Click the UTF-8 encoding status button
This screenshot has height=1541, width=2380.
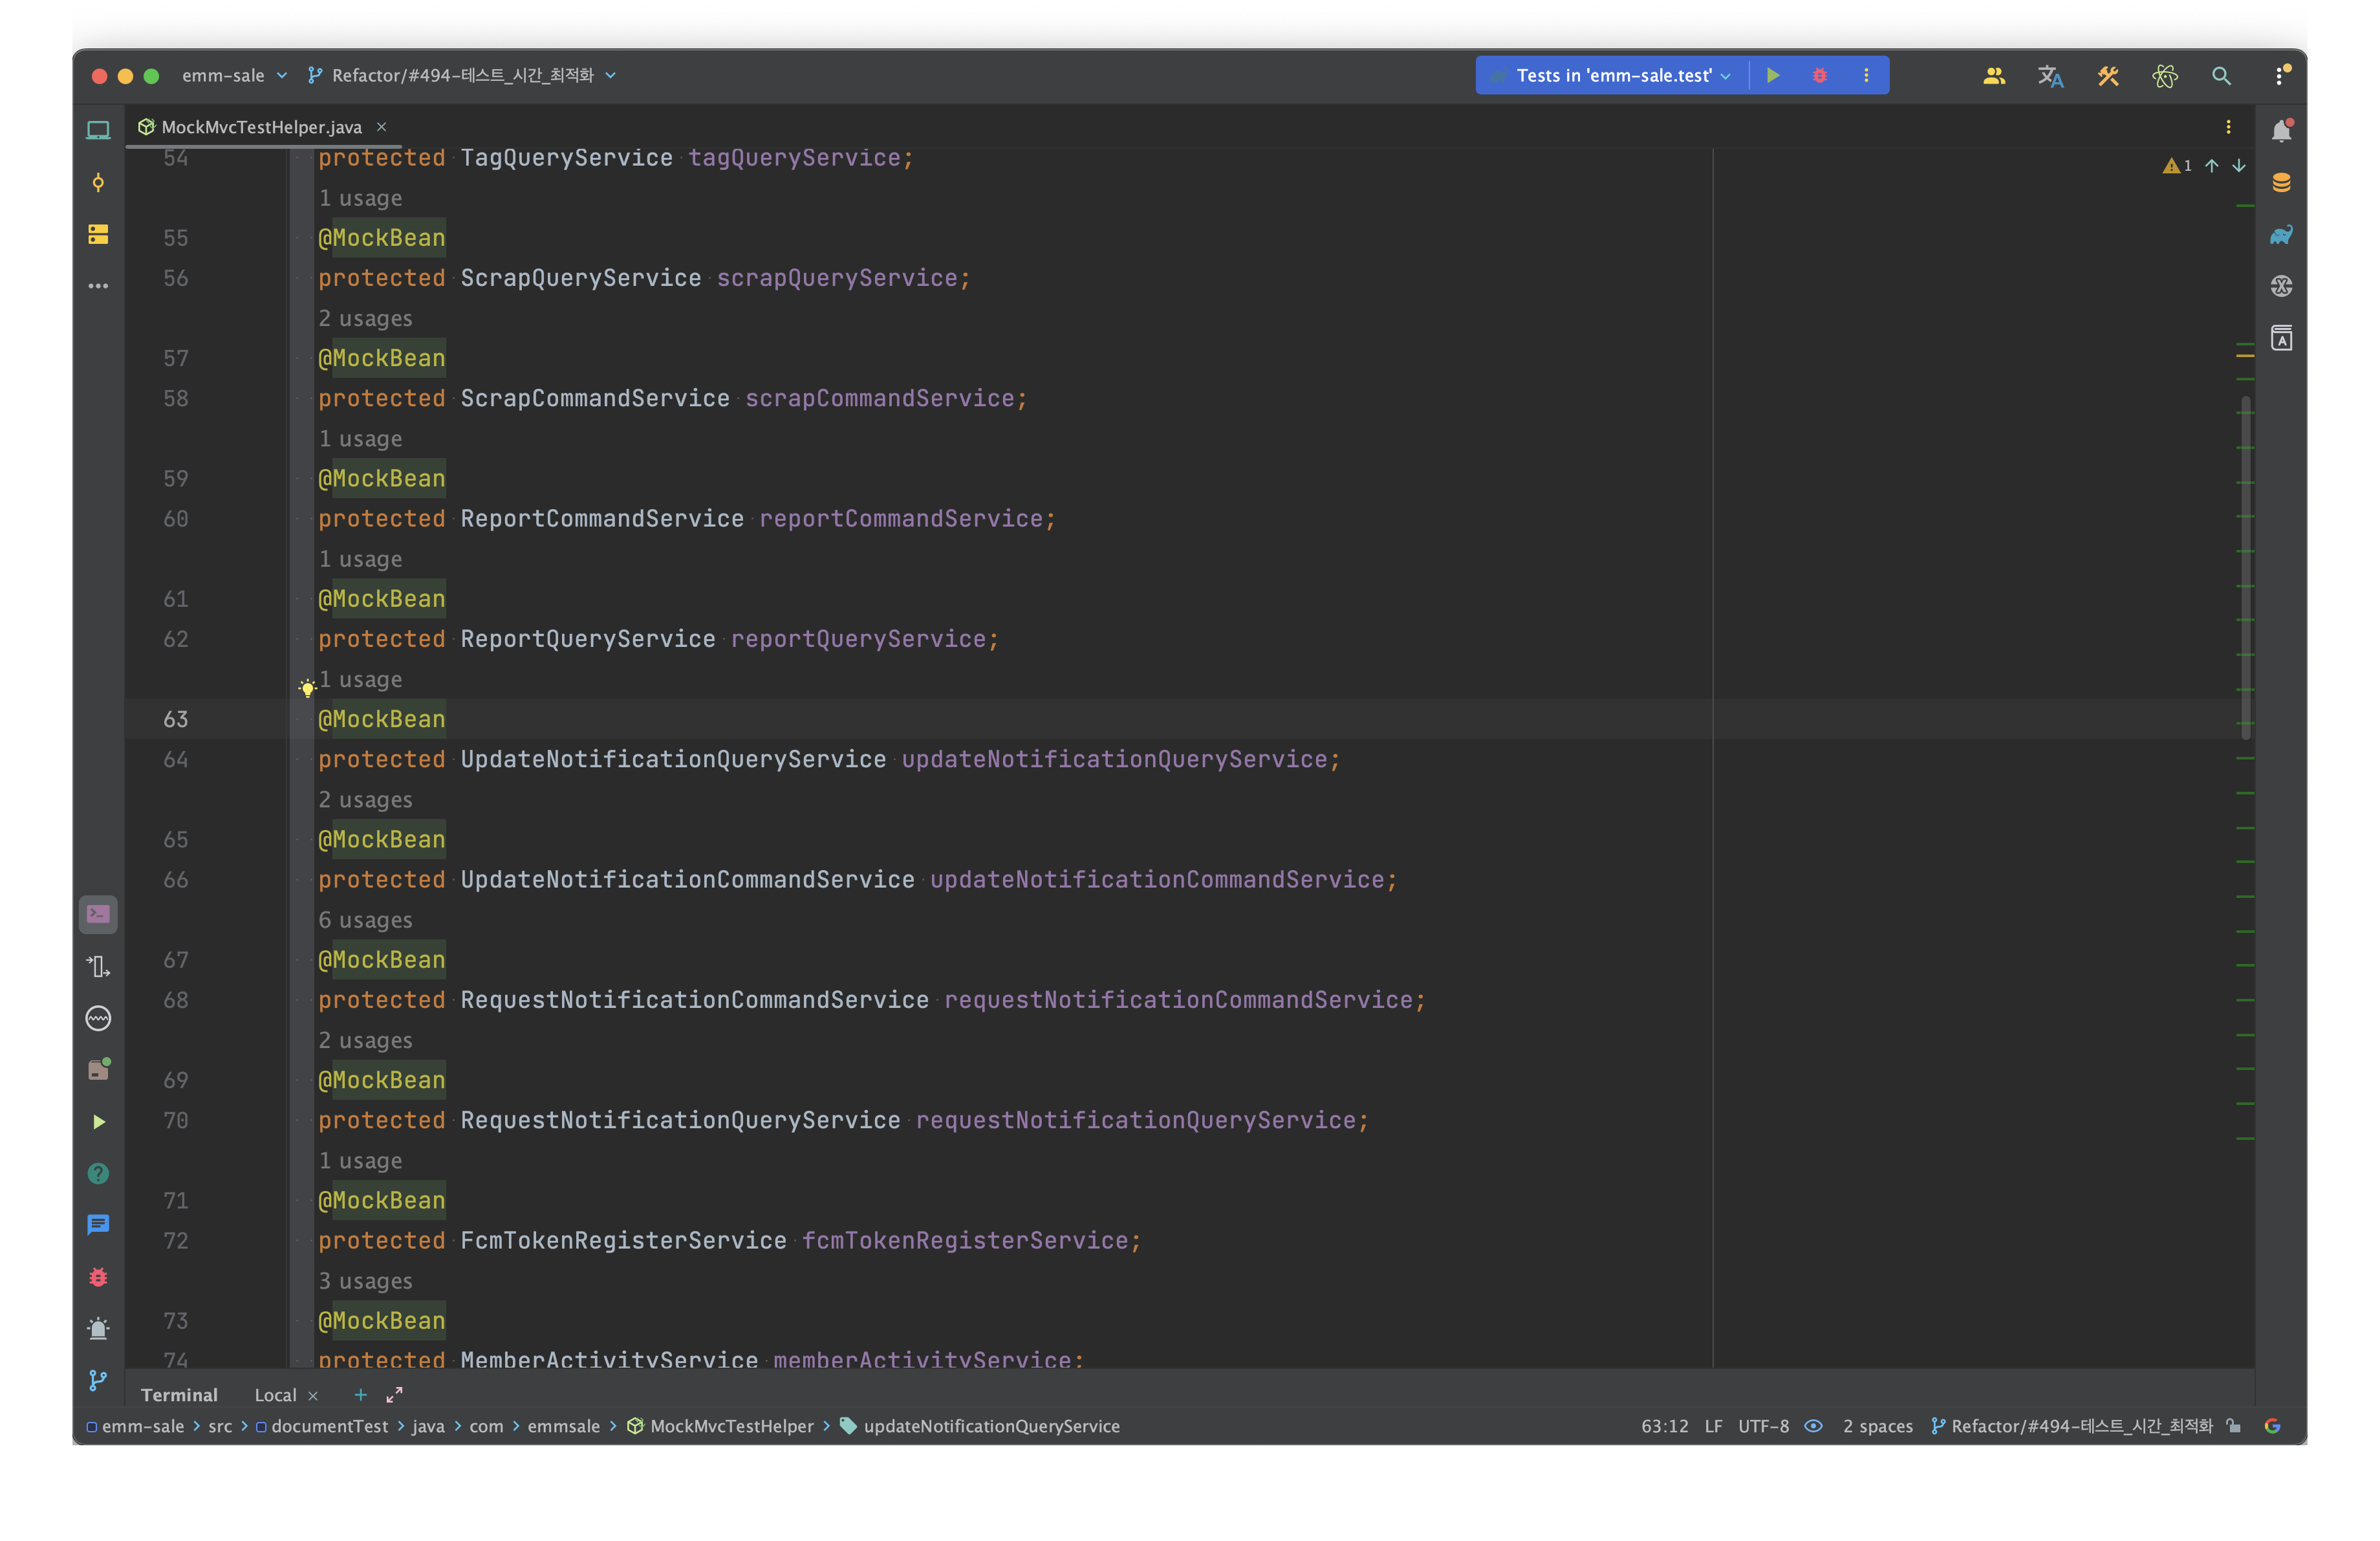click(x=1763, y=1426)
